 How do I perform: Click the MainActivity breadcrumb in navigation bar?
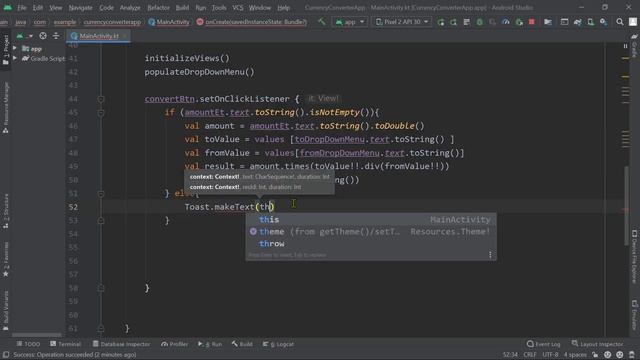point(169,22)
